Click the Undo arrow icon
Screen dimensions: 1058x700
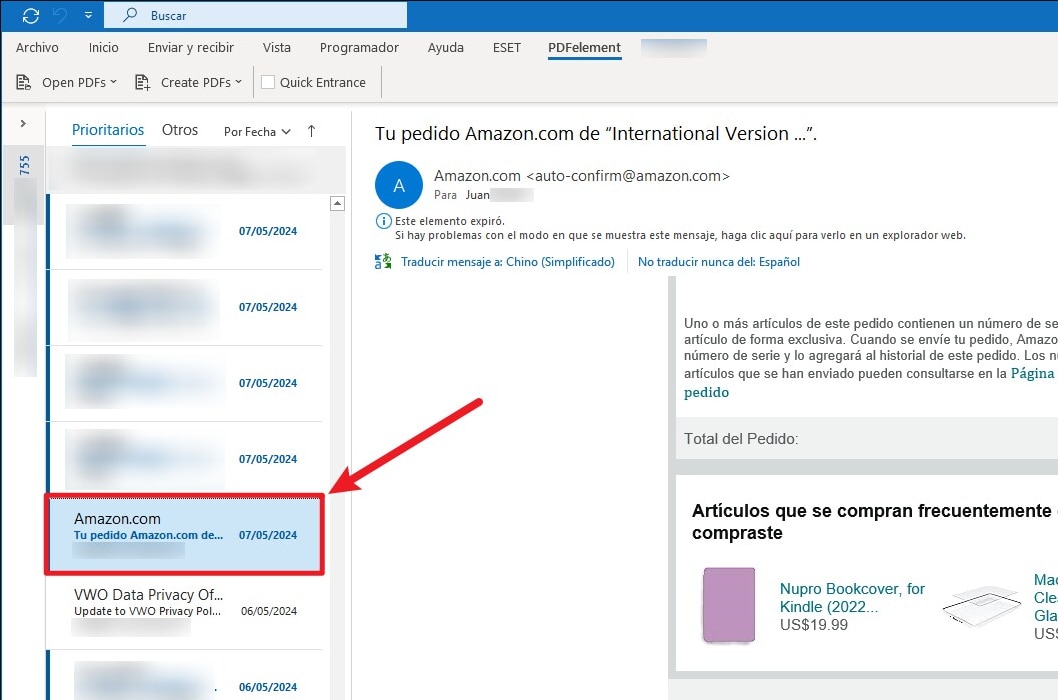[60, 15]
